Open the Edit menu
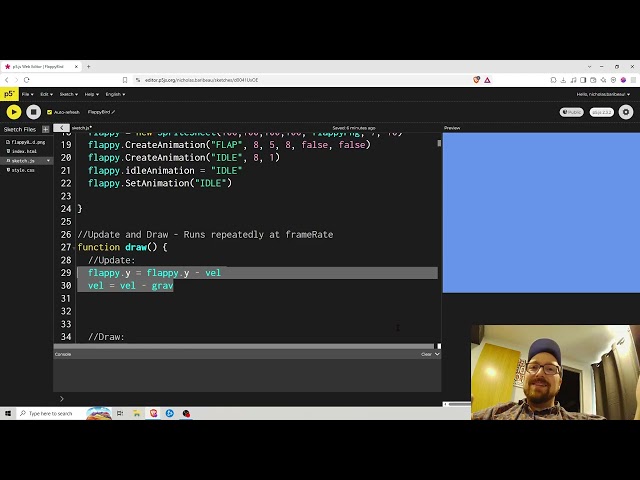This screenshot has width=640, height=480. point(46,94)
